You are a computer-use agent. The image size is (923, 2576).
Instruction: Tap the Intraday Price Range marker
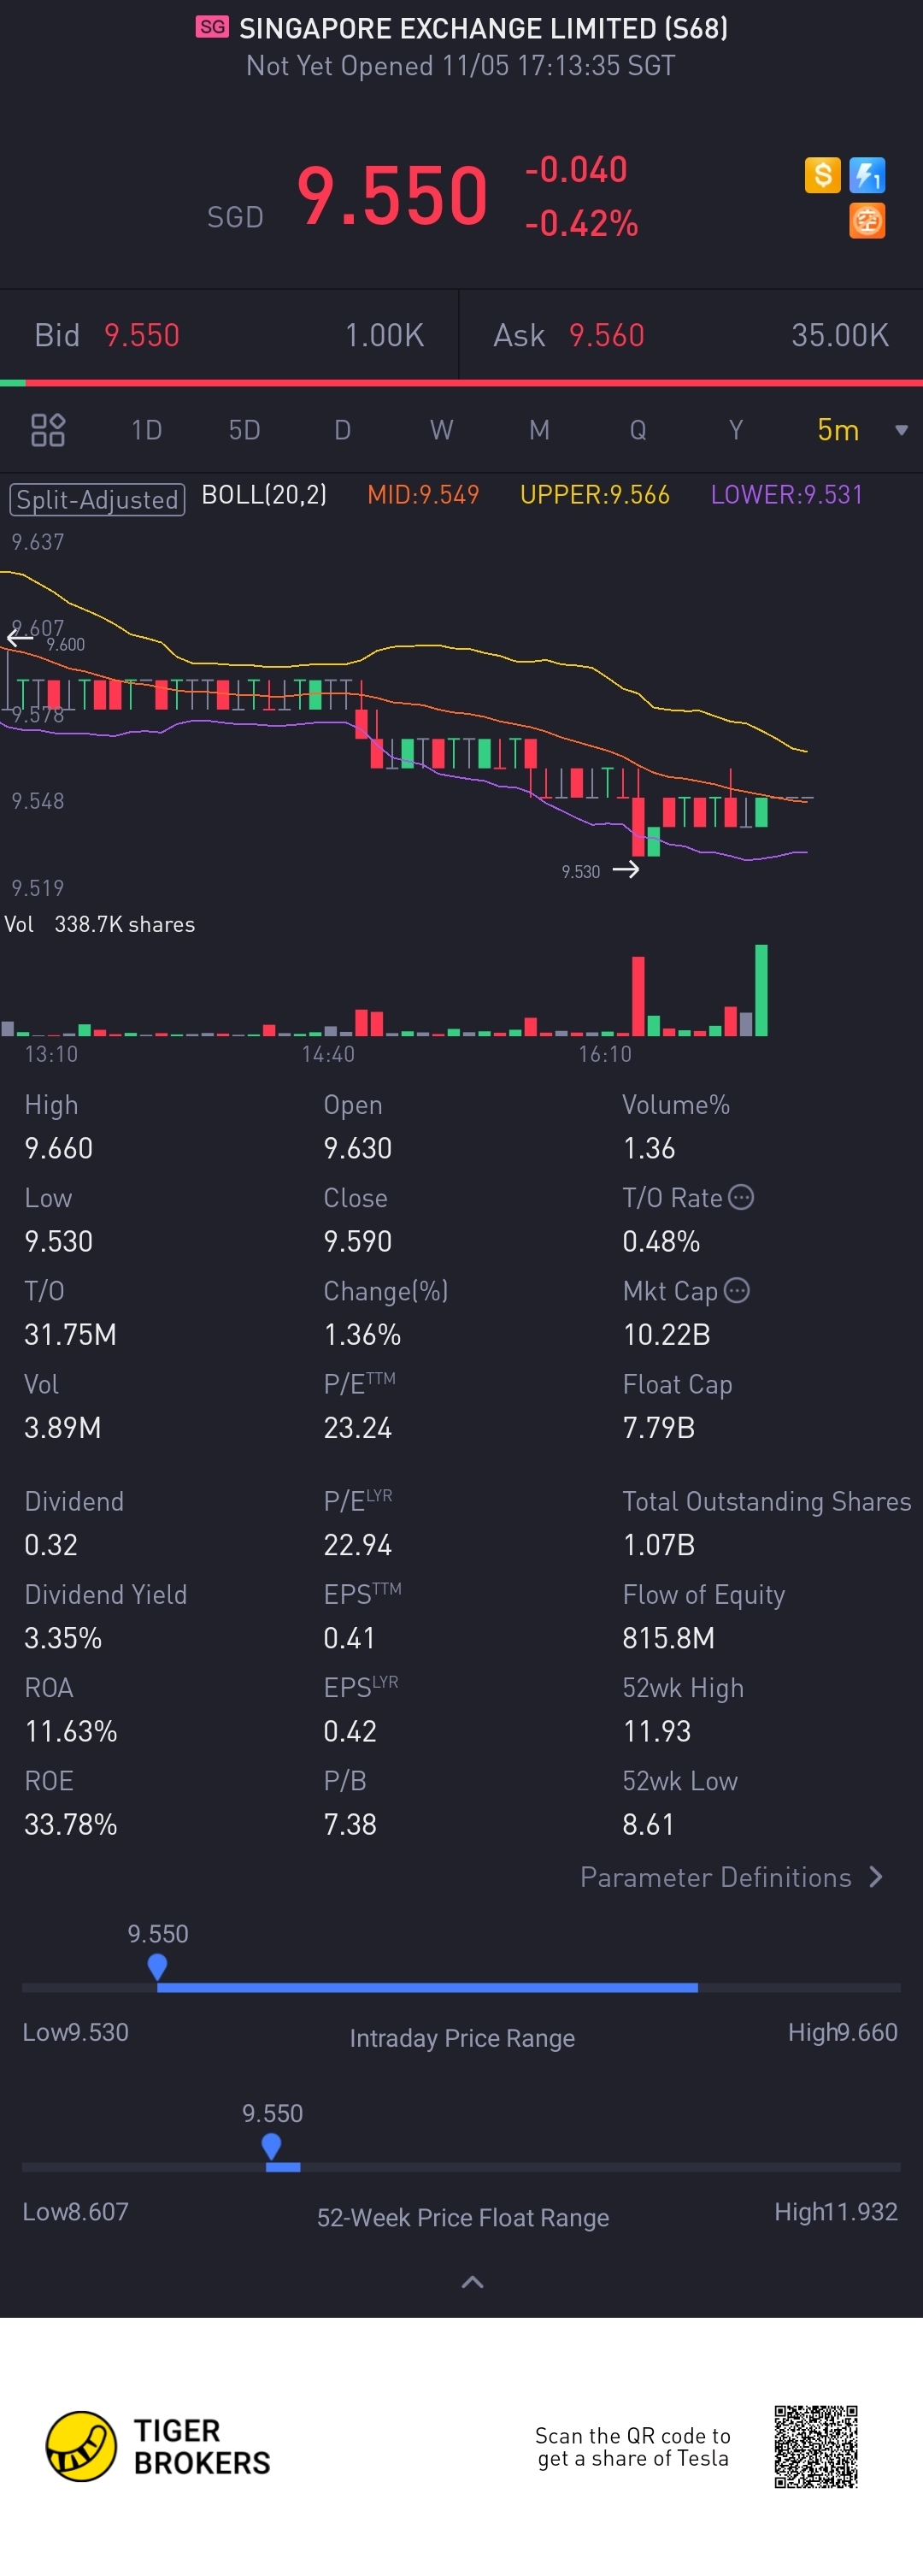point(157,1966)
